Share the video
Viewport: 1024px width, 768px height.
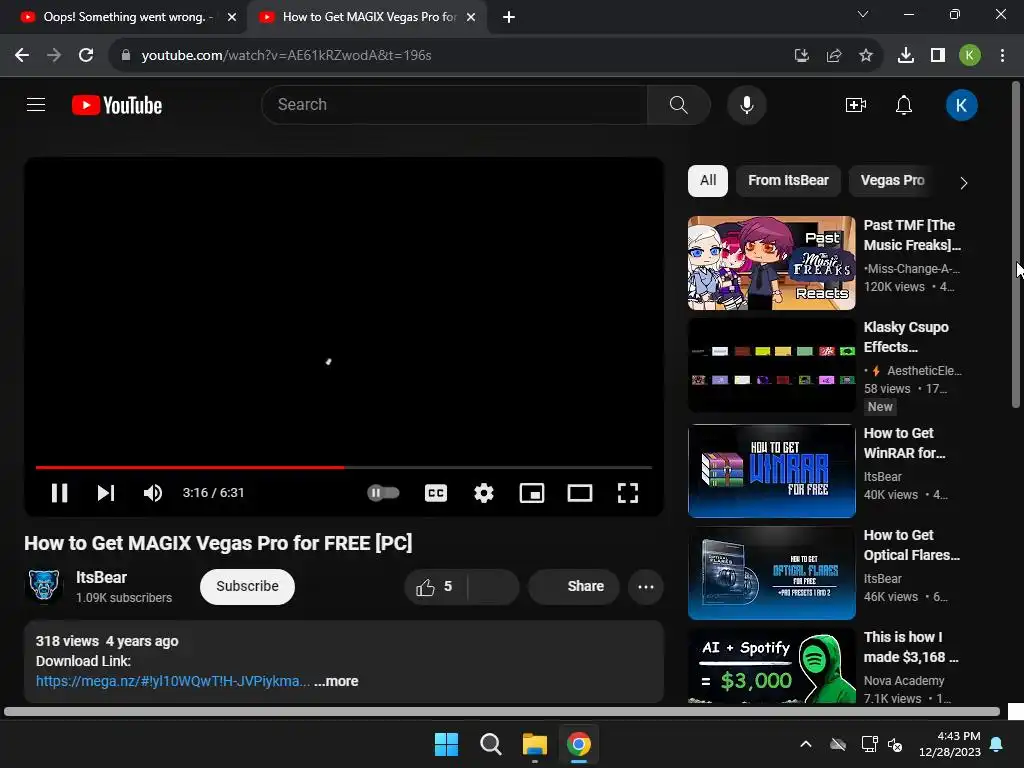click(574, 586)
